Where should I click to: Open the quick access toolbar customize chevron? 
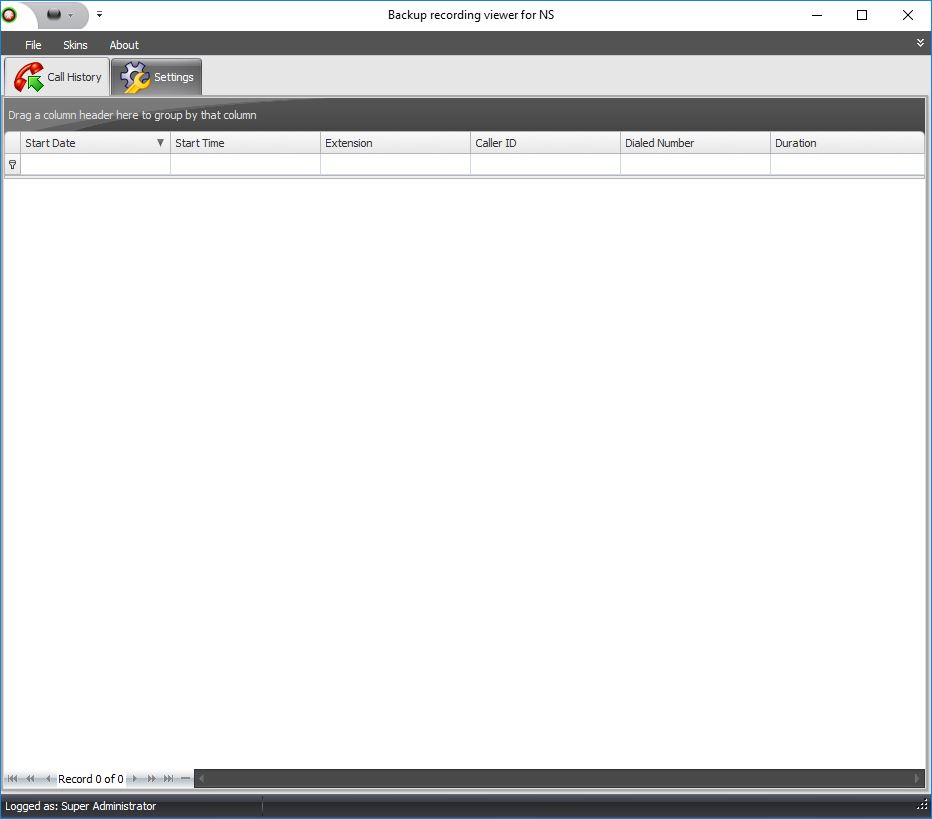point(99,14)
